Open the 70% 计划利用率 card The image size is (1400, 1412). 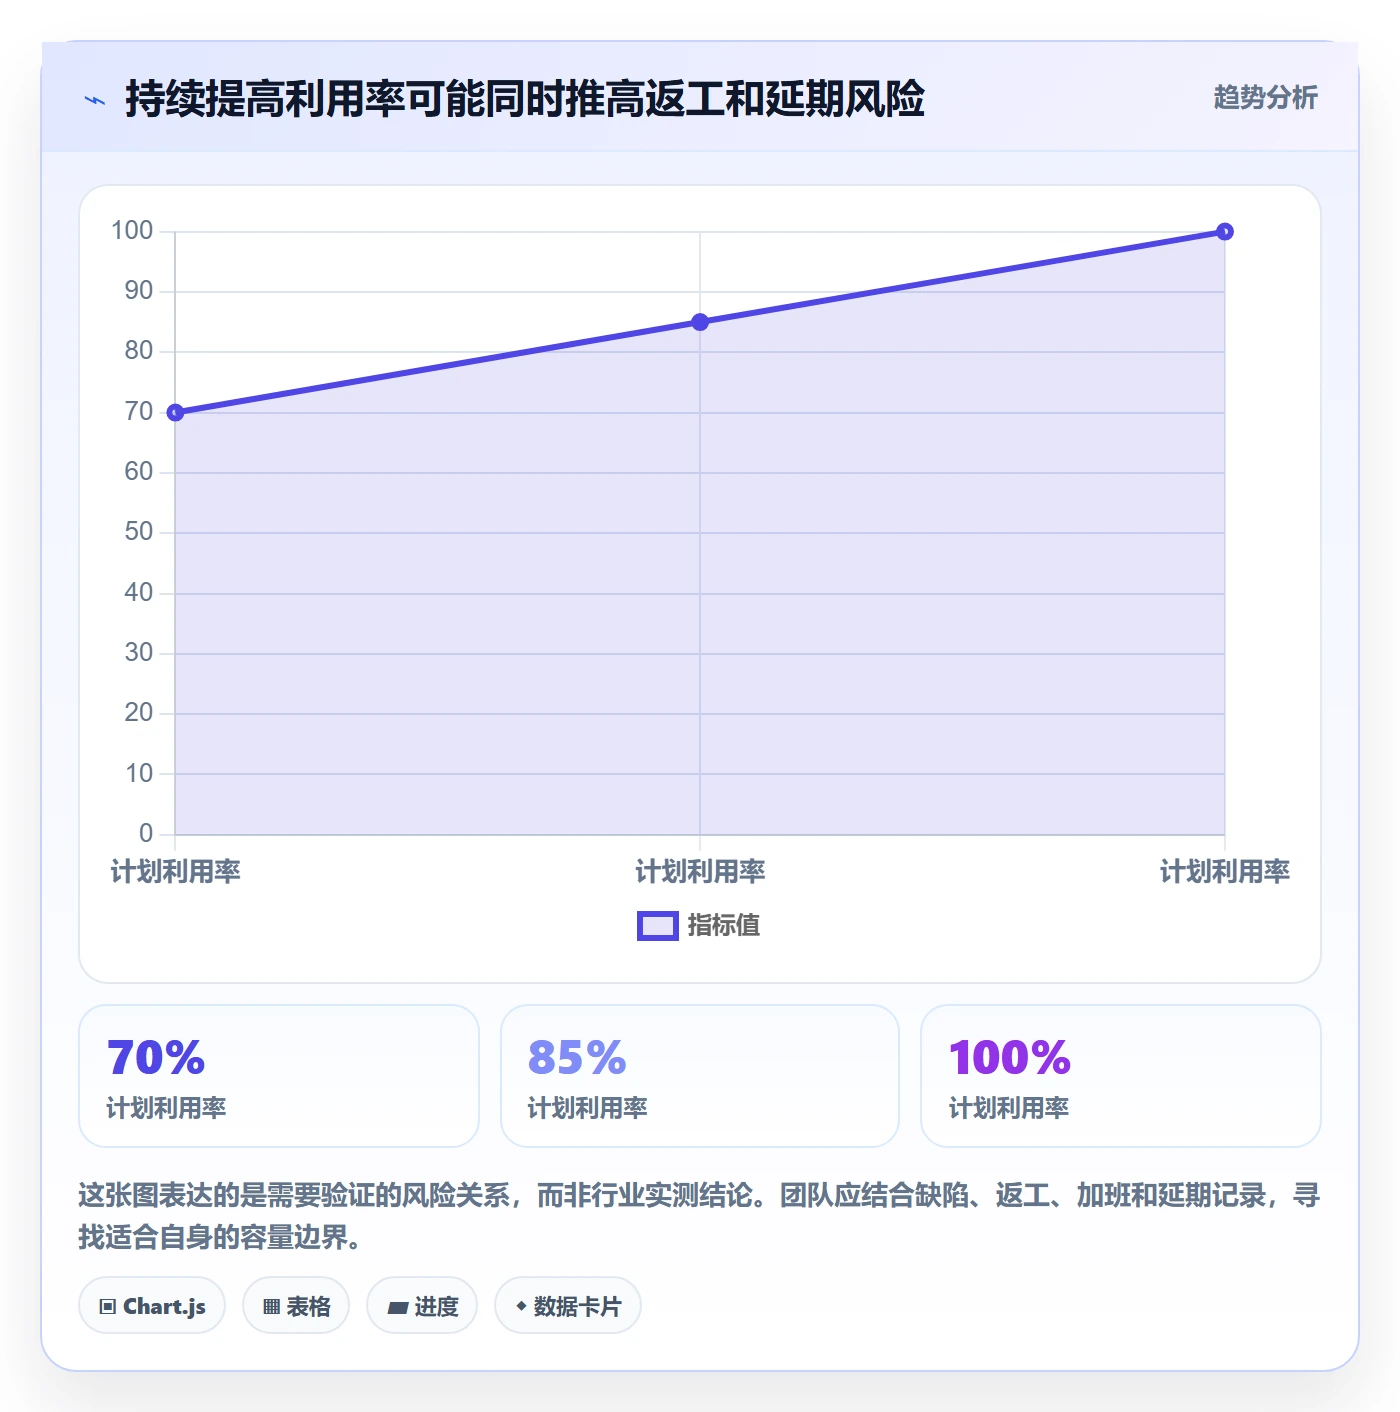pyautogui.click(x=279, y=1076)
